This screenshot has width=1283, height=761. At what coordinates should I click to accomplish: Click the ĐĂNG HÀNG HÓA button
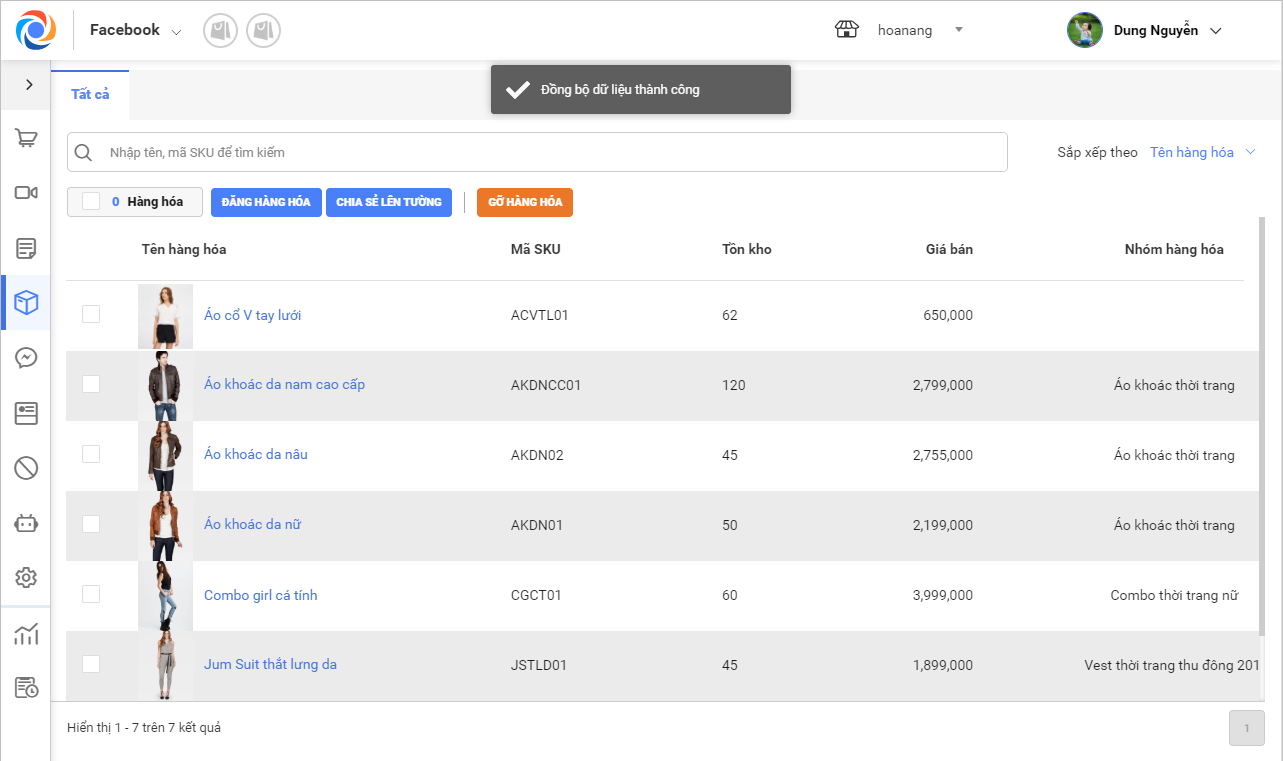[x=266, y=202]
